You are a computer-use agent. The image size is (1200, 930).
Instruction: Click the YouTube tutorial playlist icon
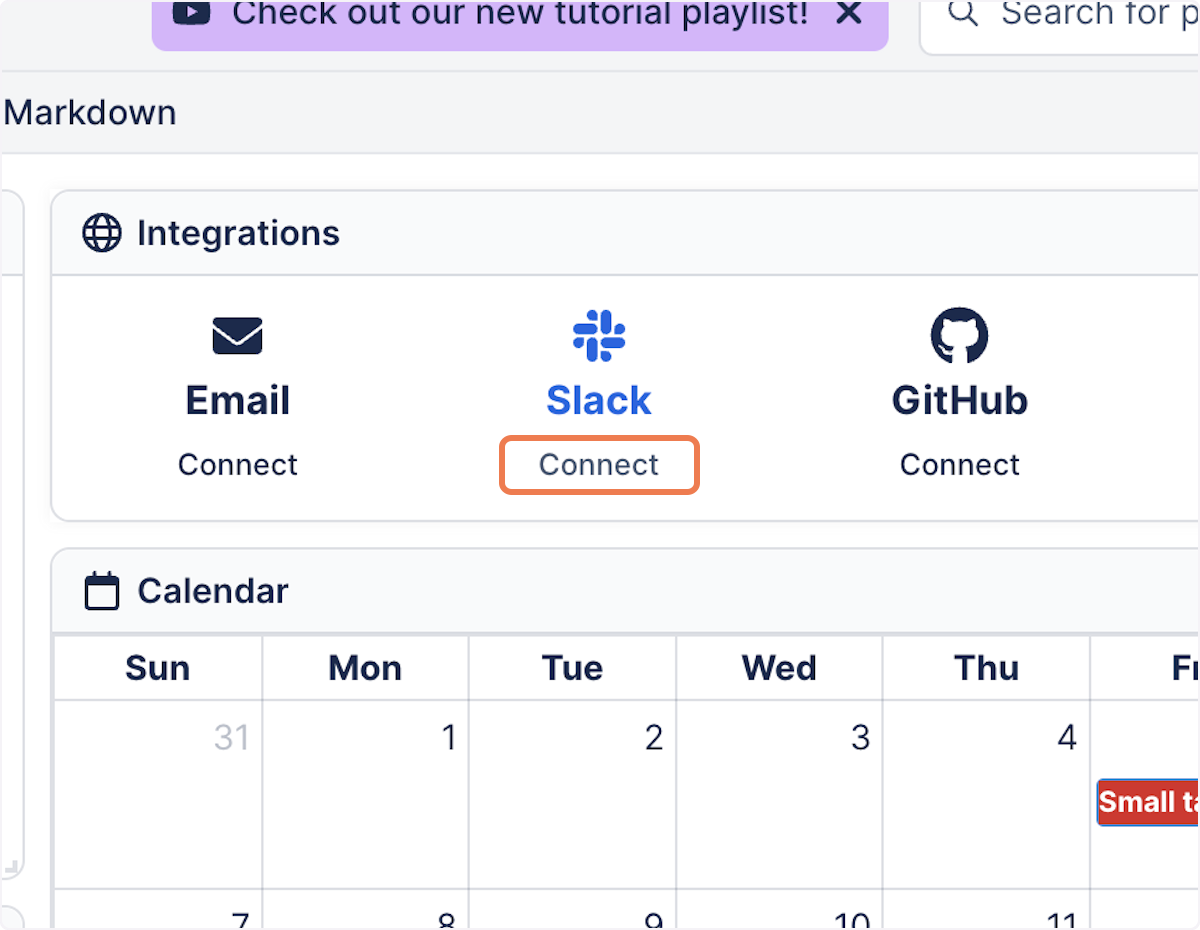pyautogui.click(x=192, y=13)
